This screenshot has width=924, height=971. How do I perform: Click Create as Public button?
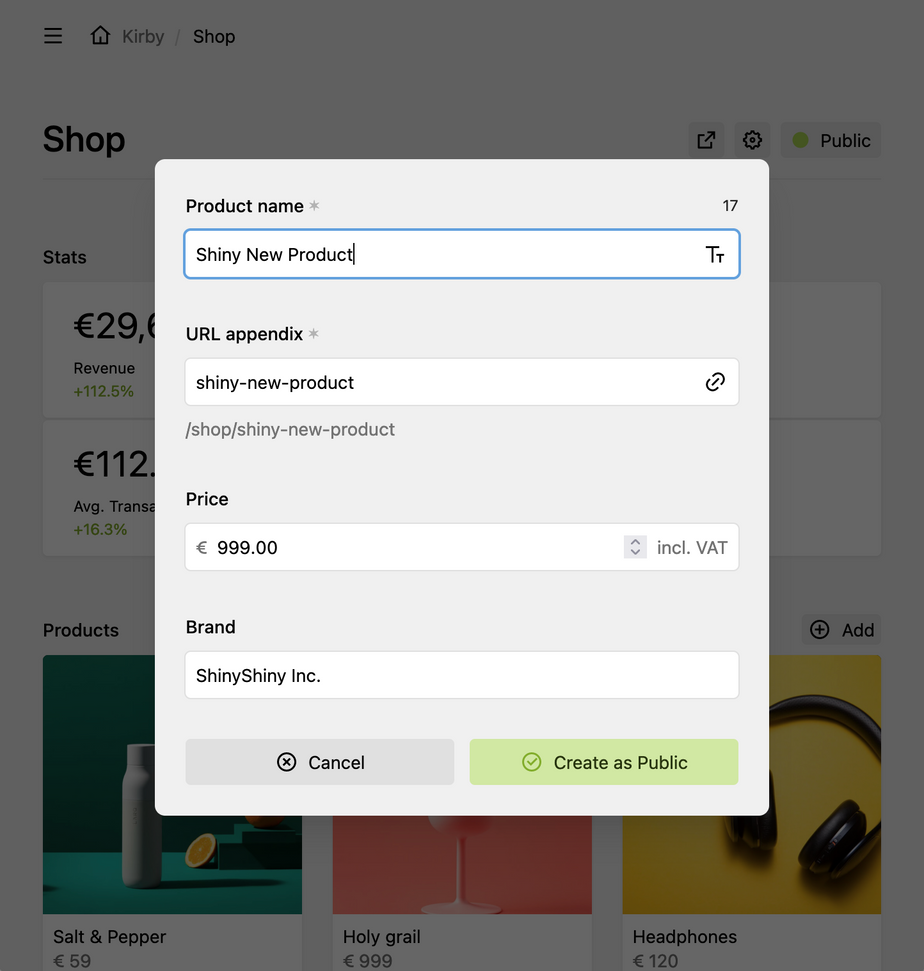(604, 762)
